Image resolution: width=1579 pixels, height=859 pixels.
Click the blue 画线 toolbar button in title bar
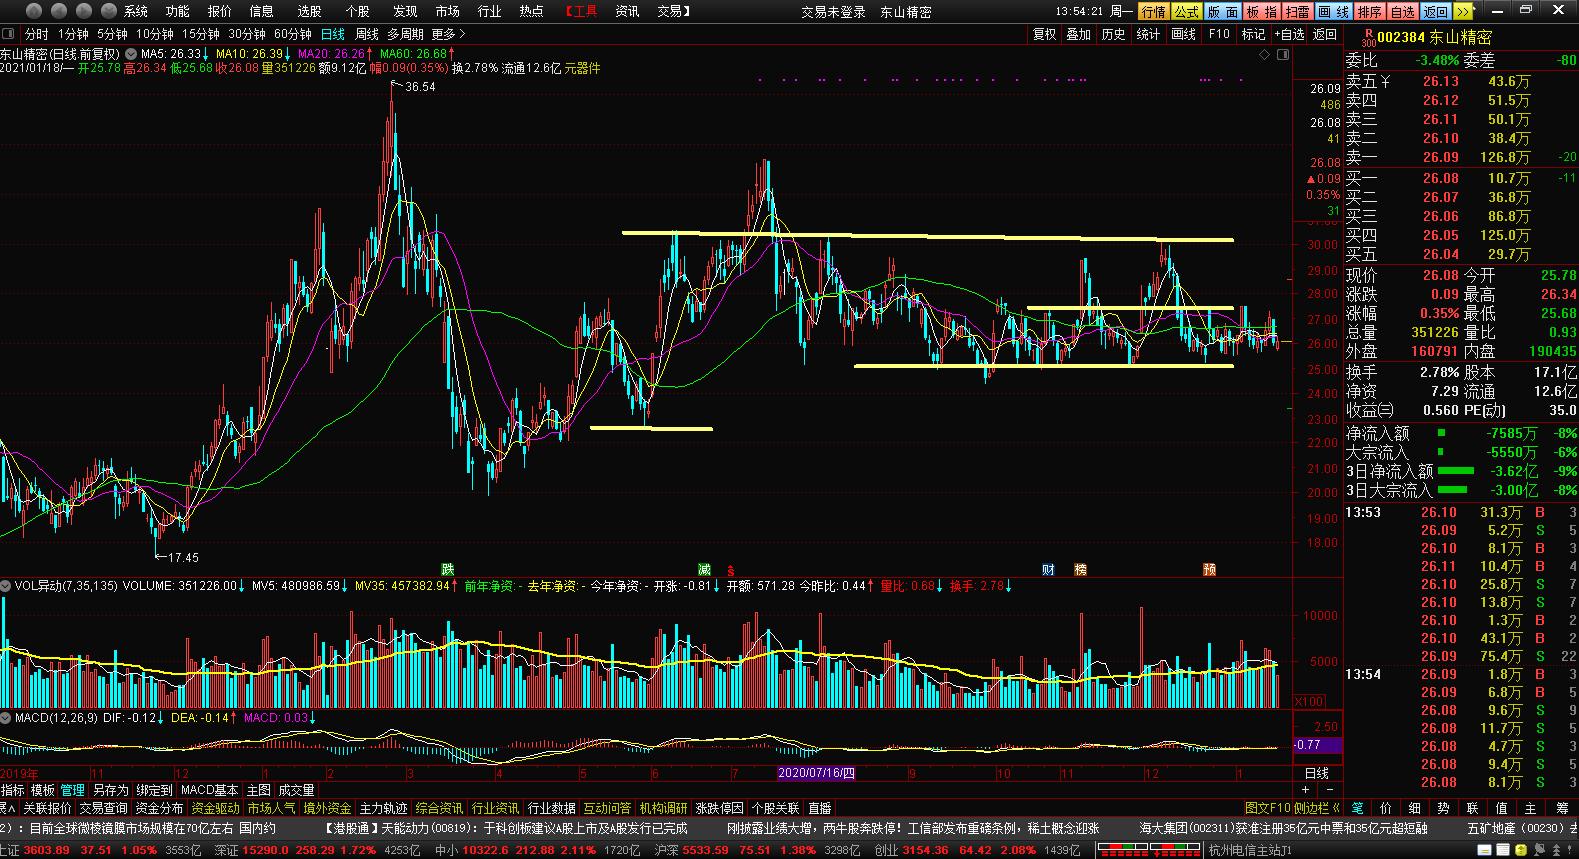pos(1332,11)
